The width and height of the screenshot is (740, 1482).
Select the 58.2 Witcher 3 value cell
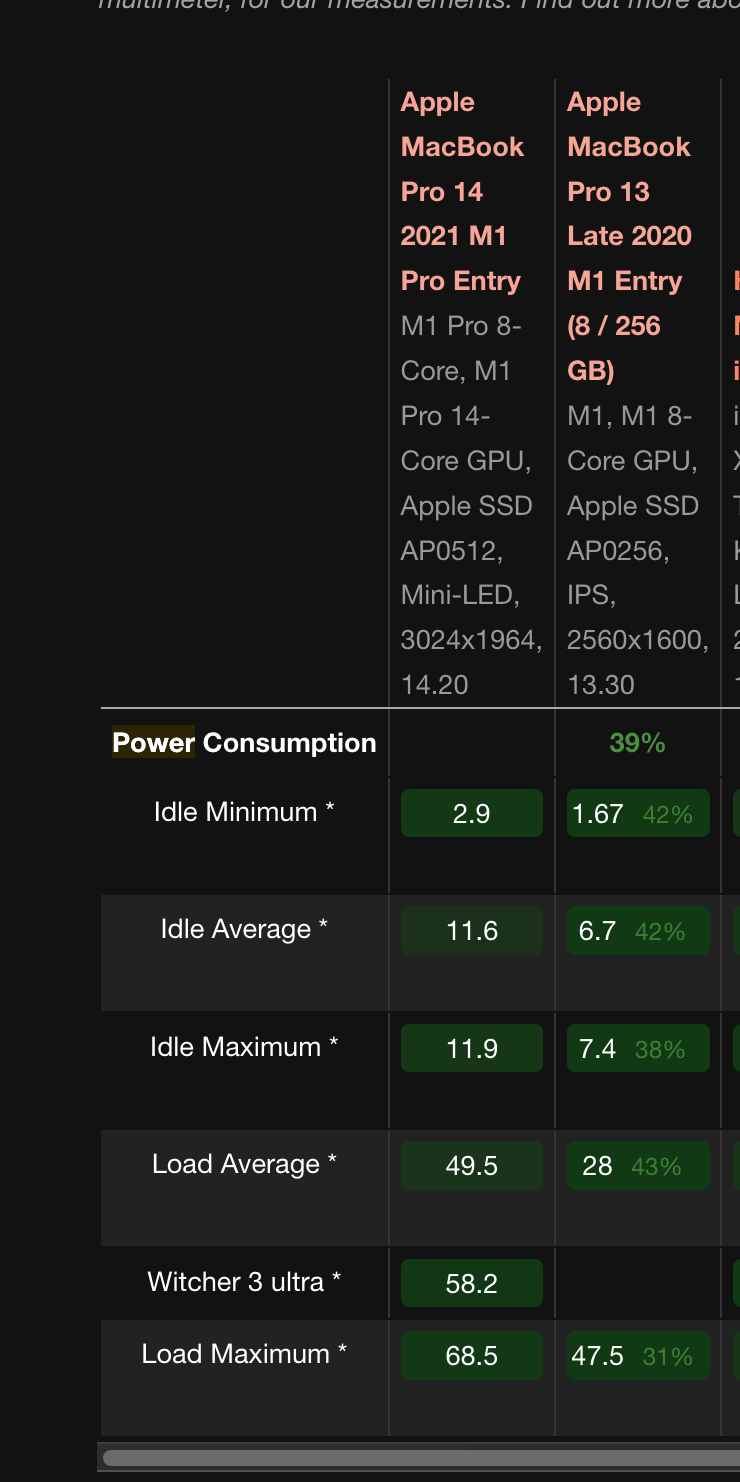(x=471, y=1283)
